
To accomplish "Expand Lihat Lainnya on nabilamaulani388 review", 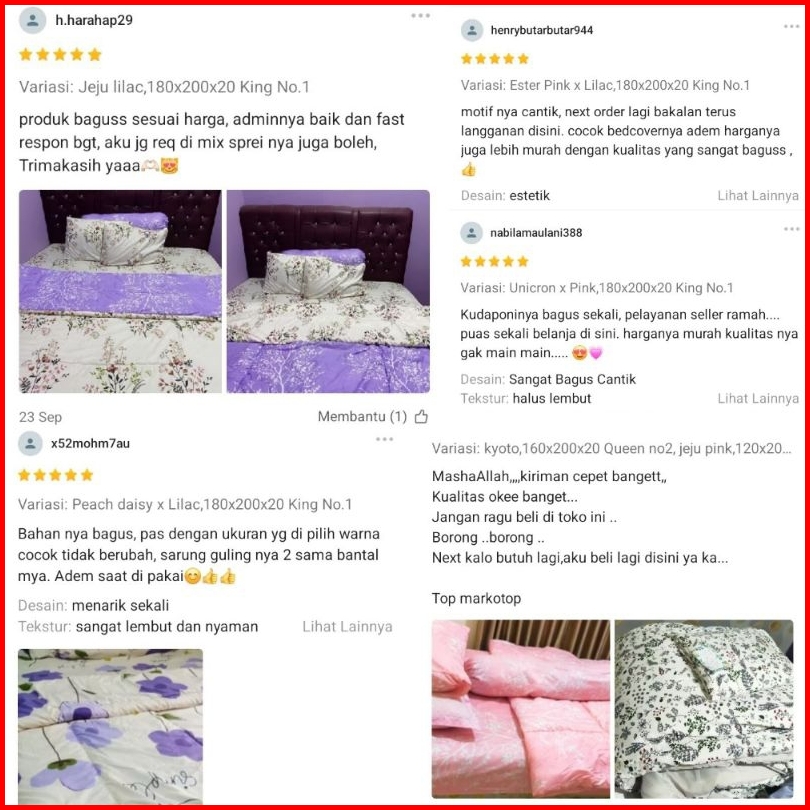I will point(757,398).
